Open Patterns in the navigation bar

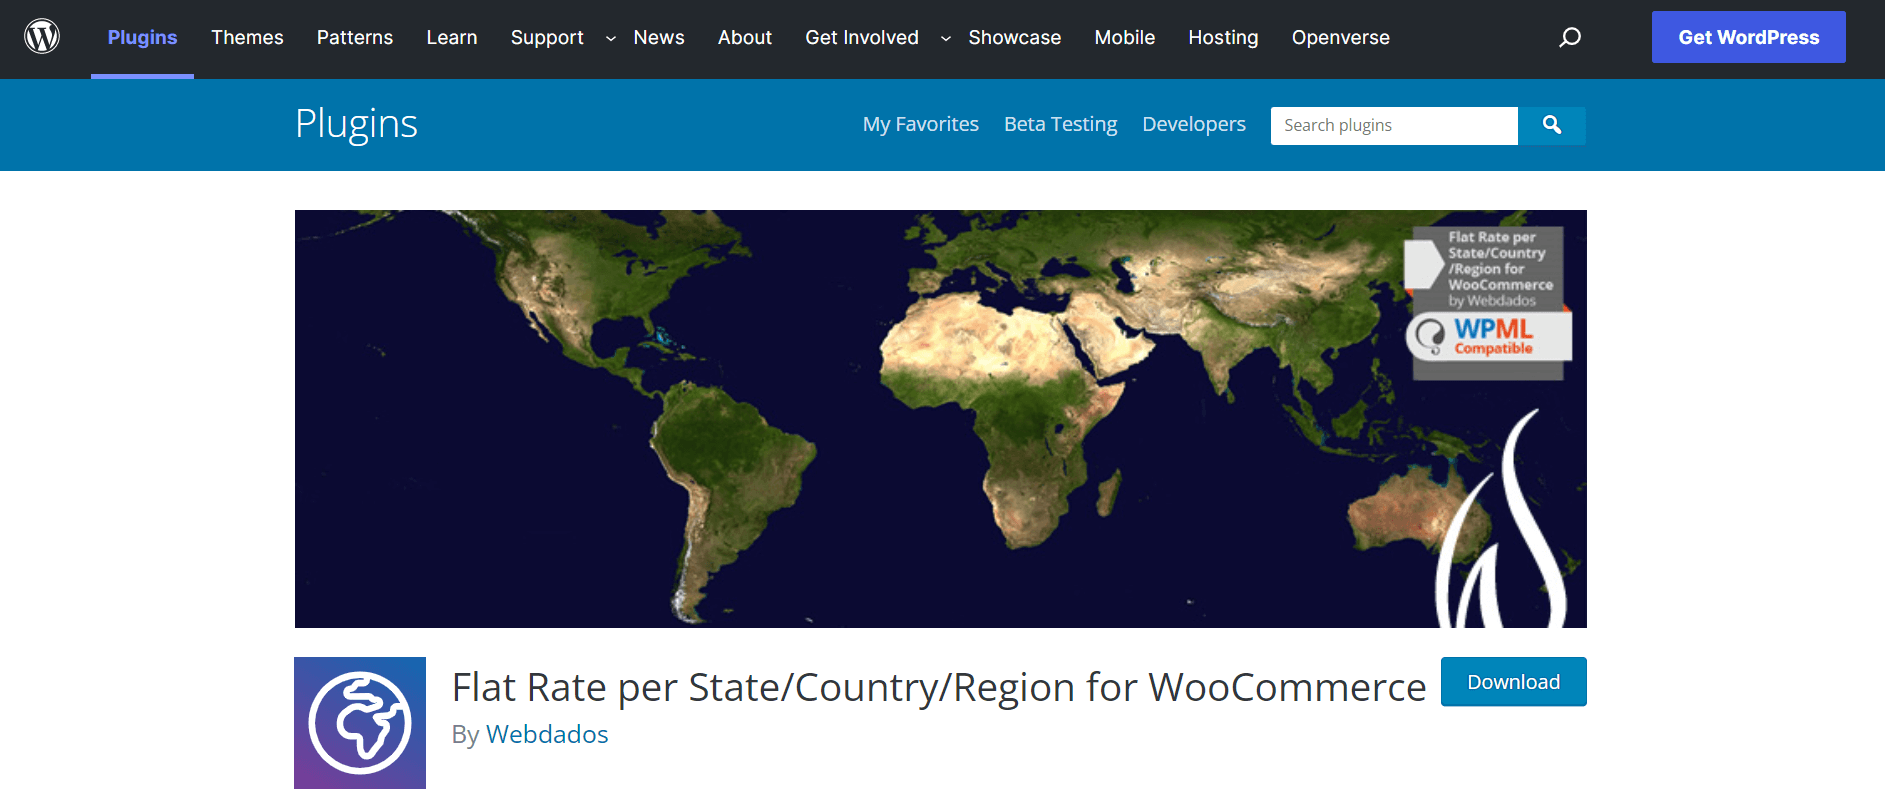(x=355, y=37)
